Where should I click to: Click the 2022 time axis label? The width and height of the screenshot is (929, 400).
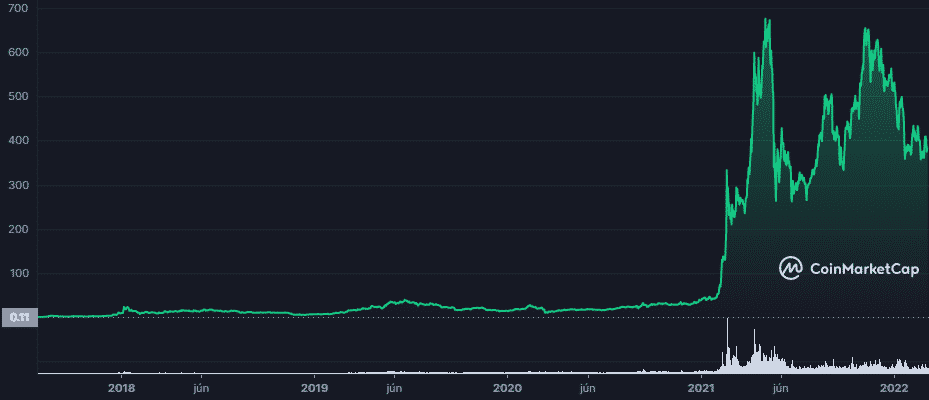(893, 387)
